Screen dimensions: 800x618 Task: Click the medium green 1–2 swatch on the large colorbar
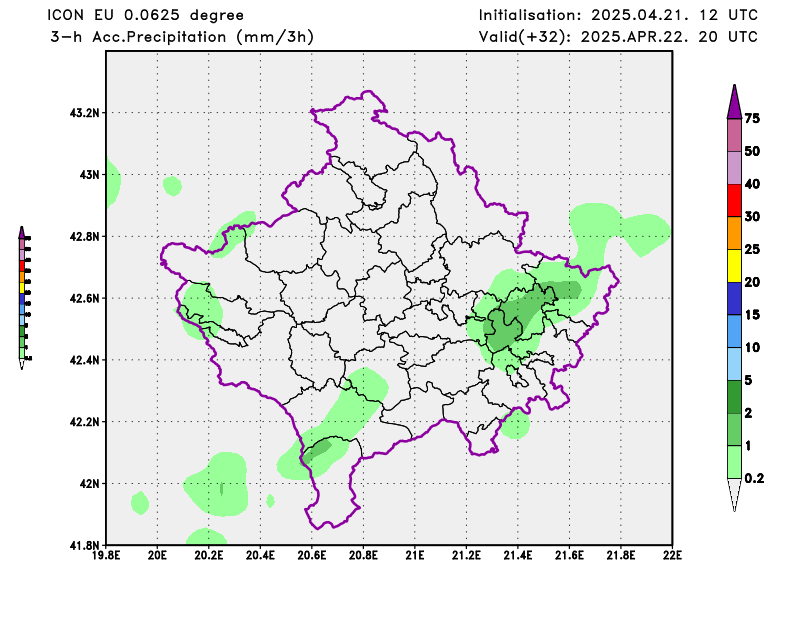pos(734,429)
